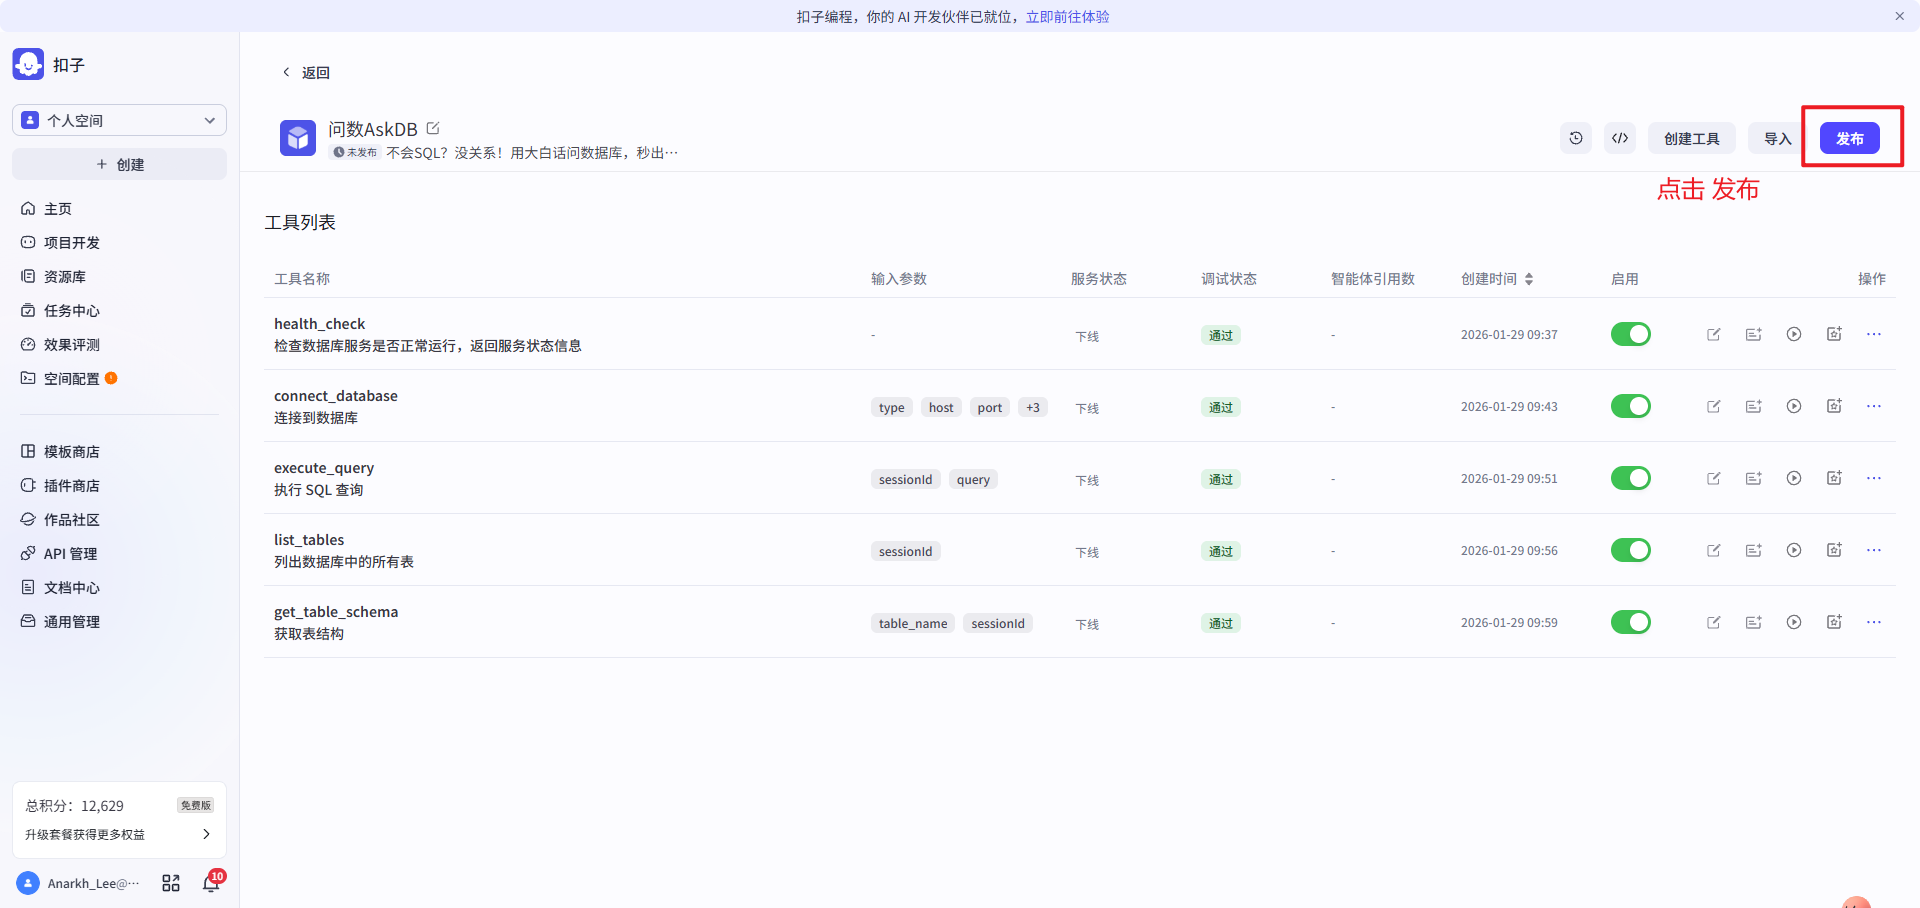
Task: Click the execute_query tool name
Action: click(x=324, y=468)
